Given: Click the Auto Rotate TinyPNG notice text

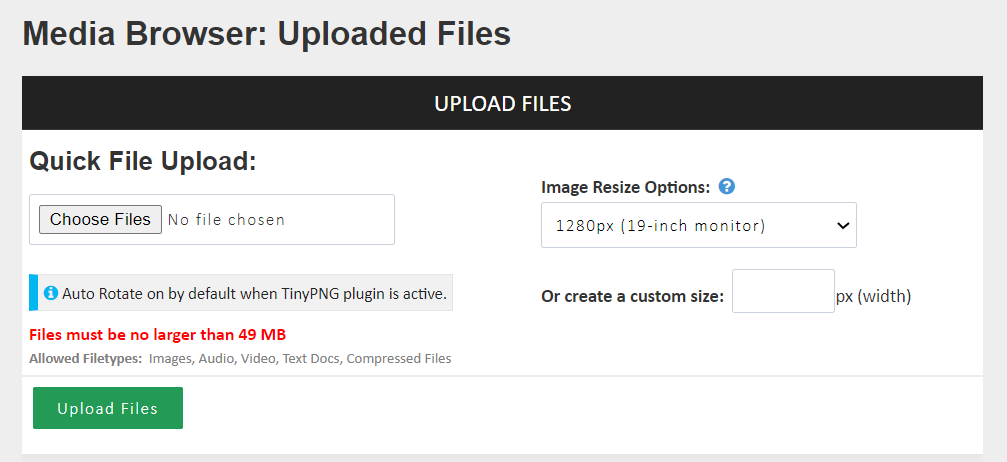Looking at the screenshot, I should pos(254,294).
